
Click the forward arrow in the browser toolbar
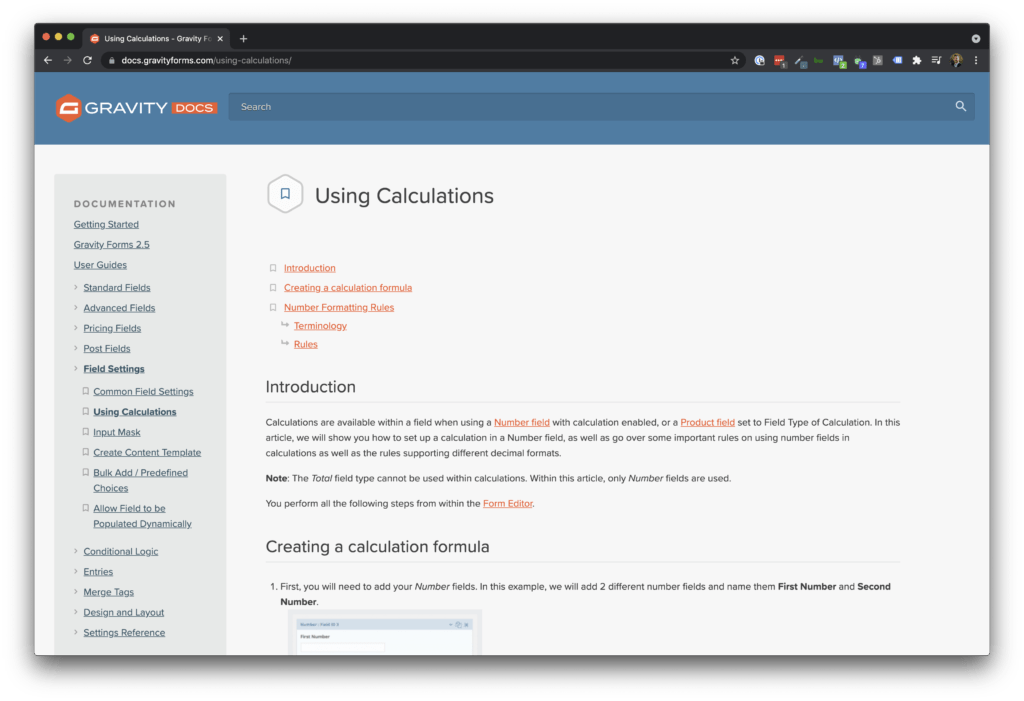(67, 60)
